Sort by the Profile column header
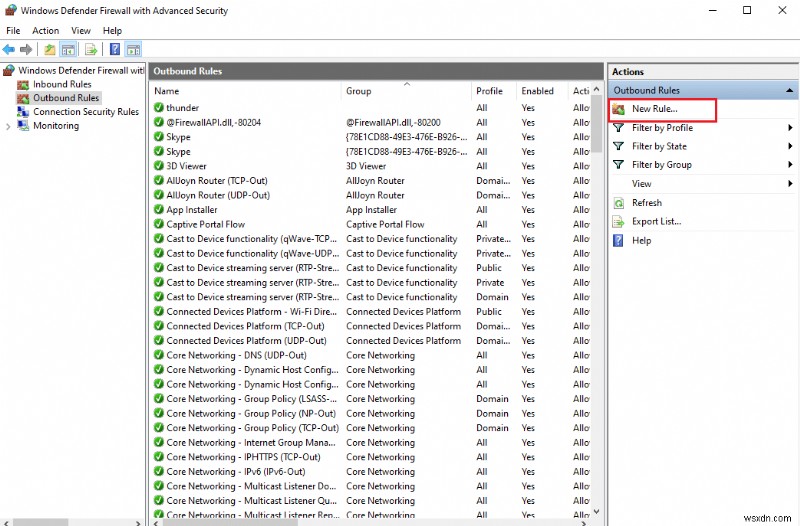800x526 pixels. 493,91
